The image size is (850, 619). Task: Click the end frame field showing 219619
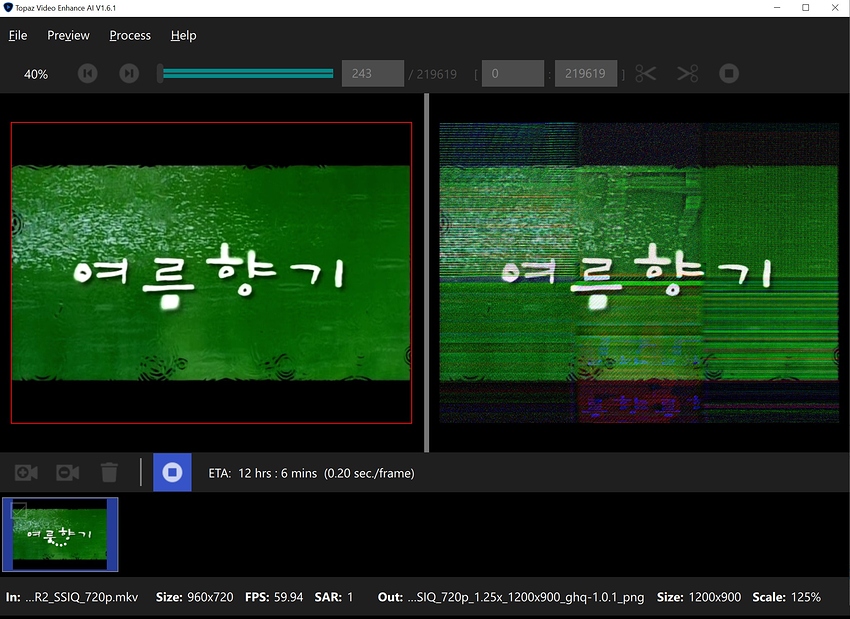click(586, 73)
